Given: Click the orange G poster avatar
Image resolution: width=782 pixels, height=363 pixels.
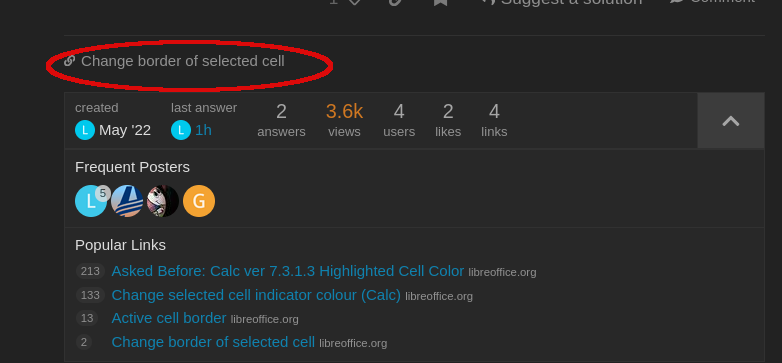Looking at the screenshot, I should pos(199,201).
